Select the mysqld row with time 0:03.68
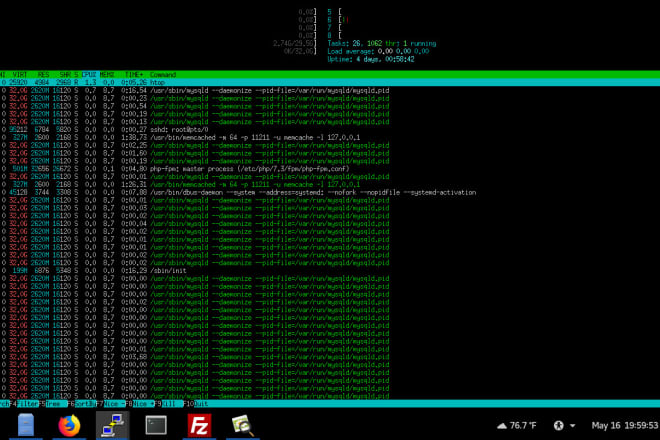 pos(330,357)
